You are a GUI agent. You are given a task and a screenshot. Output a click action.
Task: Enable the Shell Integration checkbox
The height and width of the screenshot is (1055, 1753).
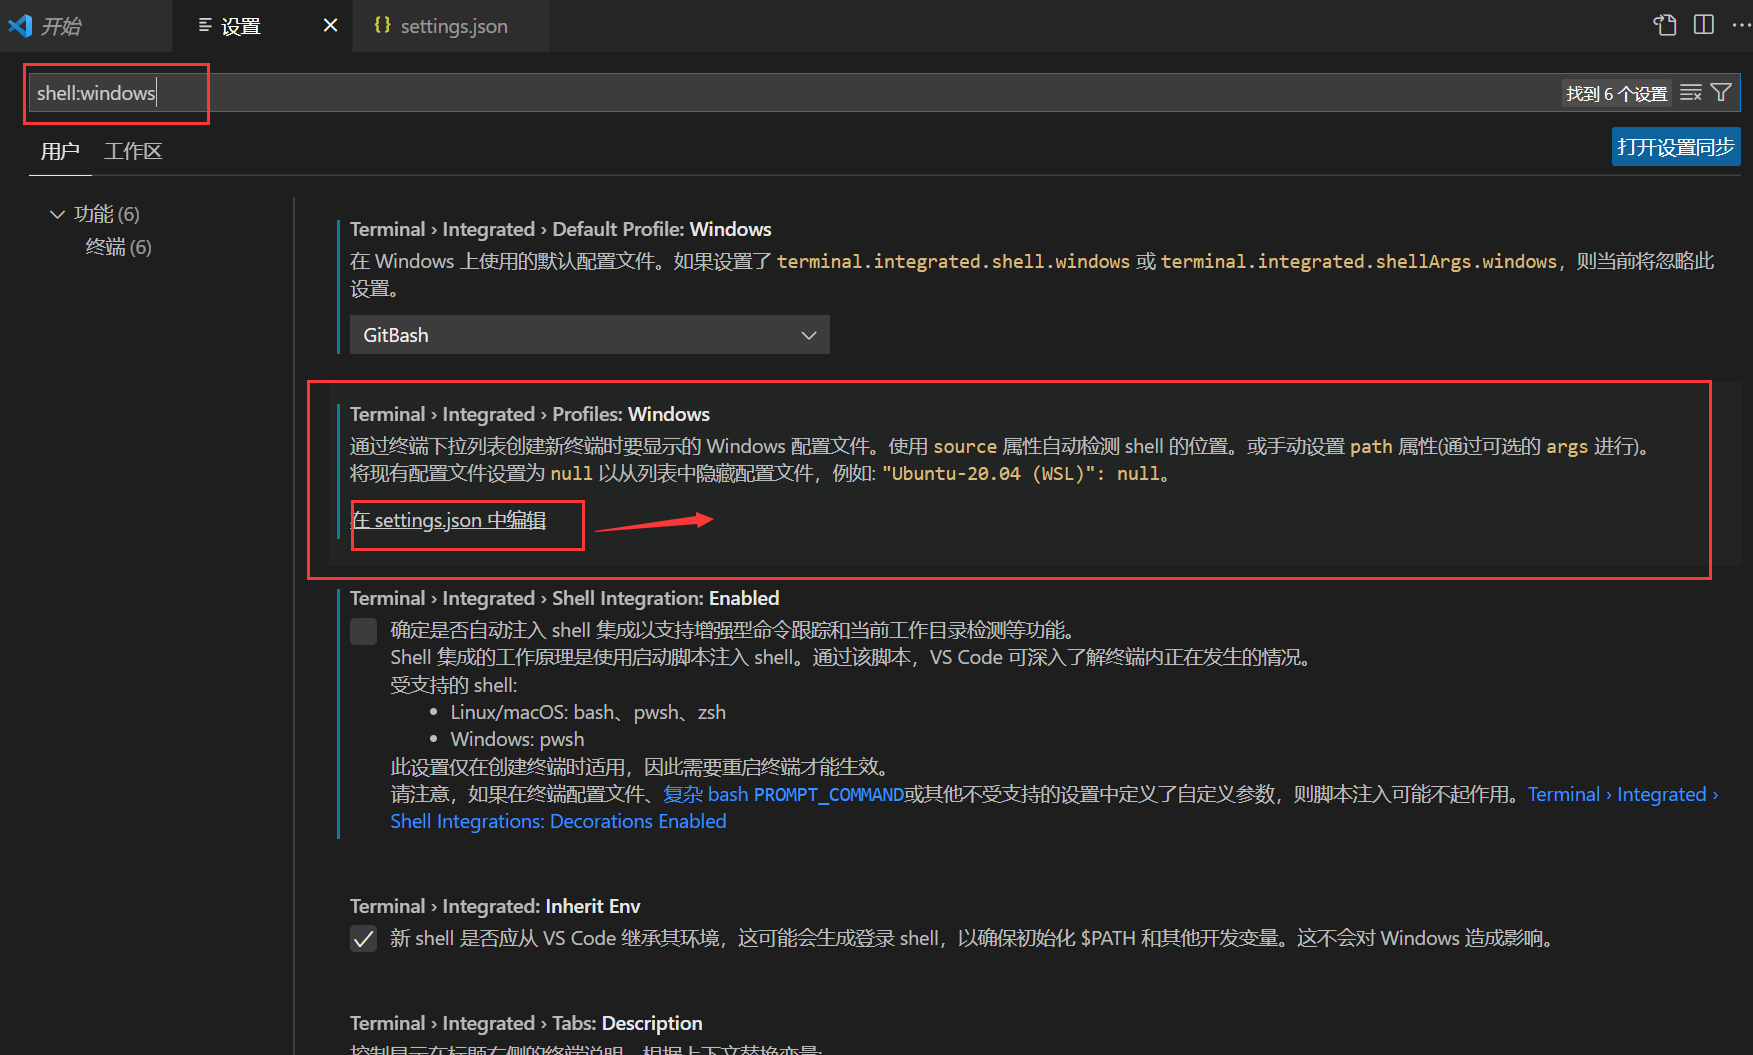coord(364,631)
